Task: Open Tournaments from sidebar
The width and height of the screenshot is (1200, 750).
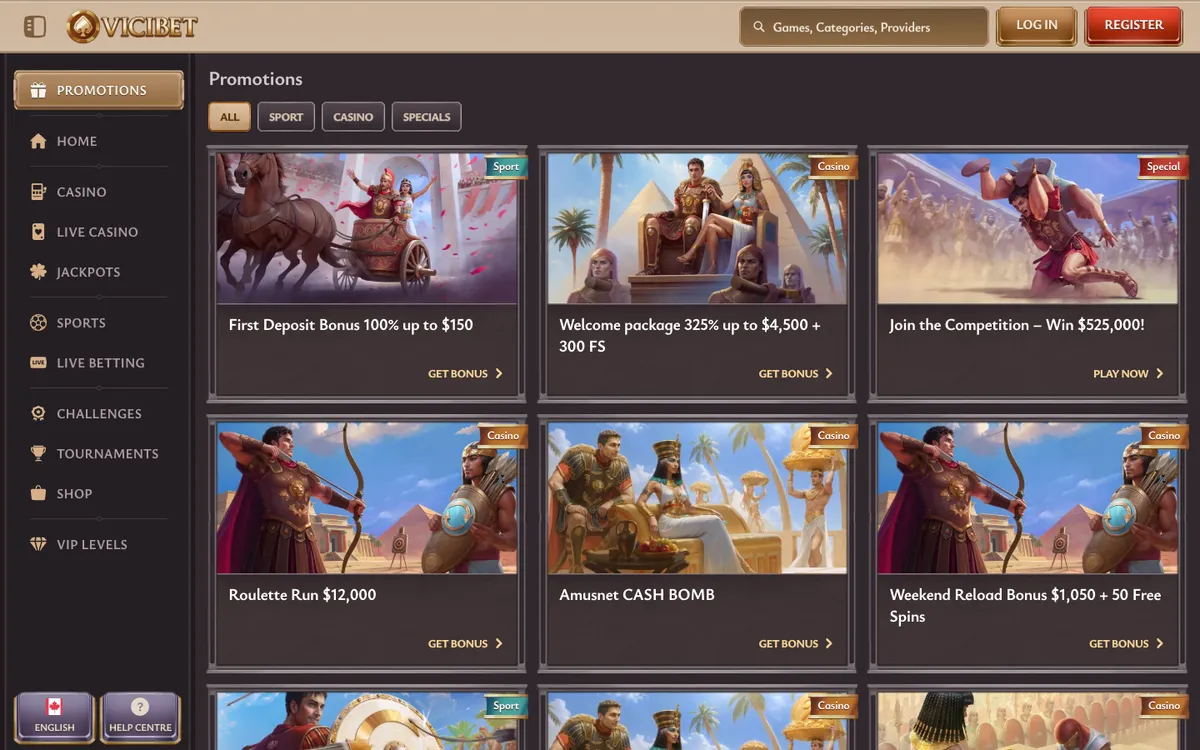Action: [x=99, y=453]
